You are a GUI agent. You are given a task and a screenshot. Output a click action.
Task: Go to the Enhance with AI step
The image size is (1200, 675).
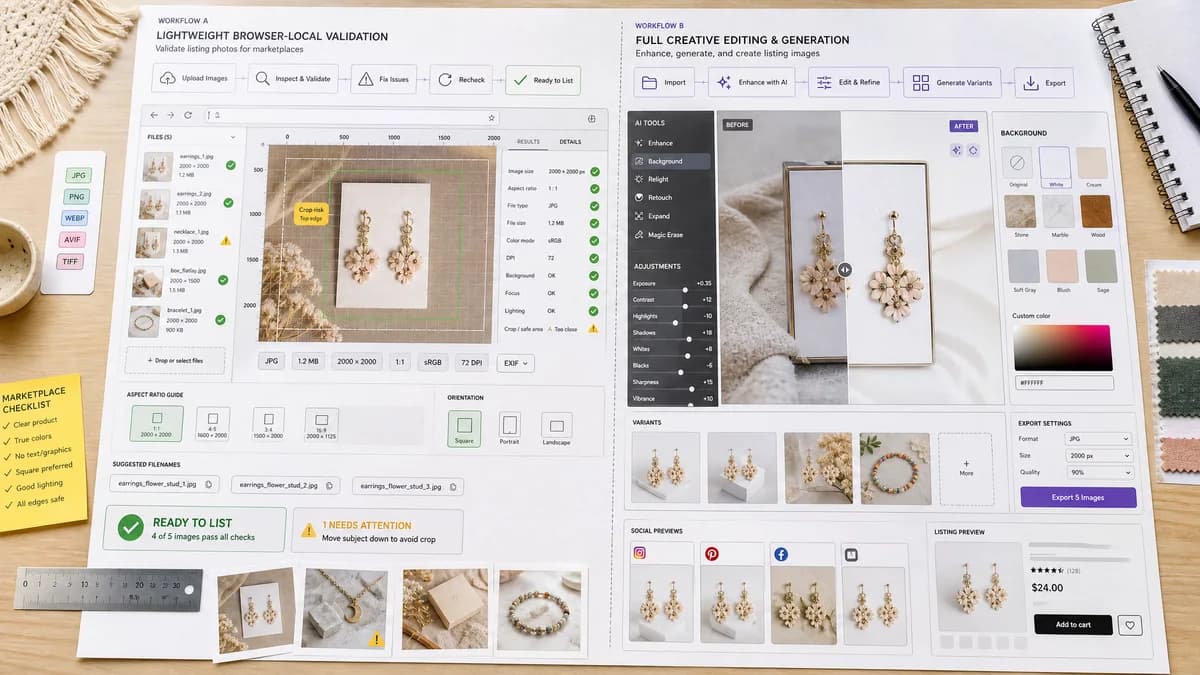coord(751,82)
